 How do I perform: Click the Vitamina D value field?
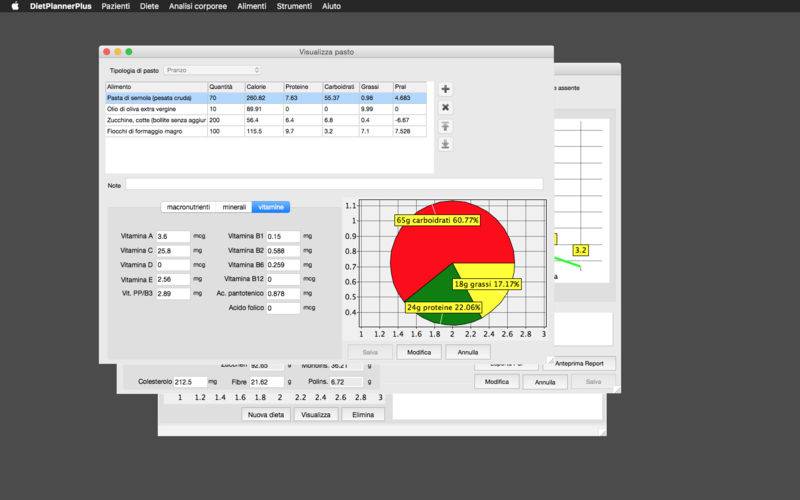coord(173,265)
